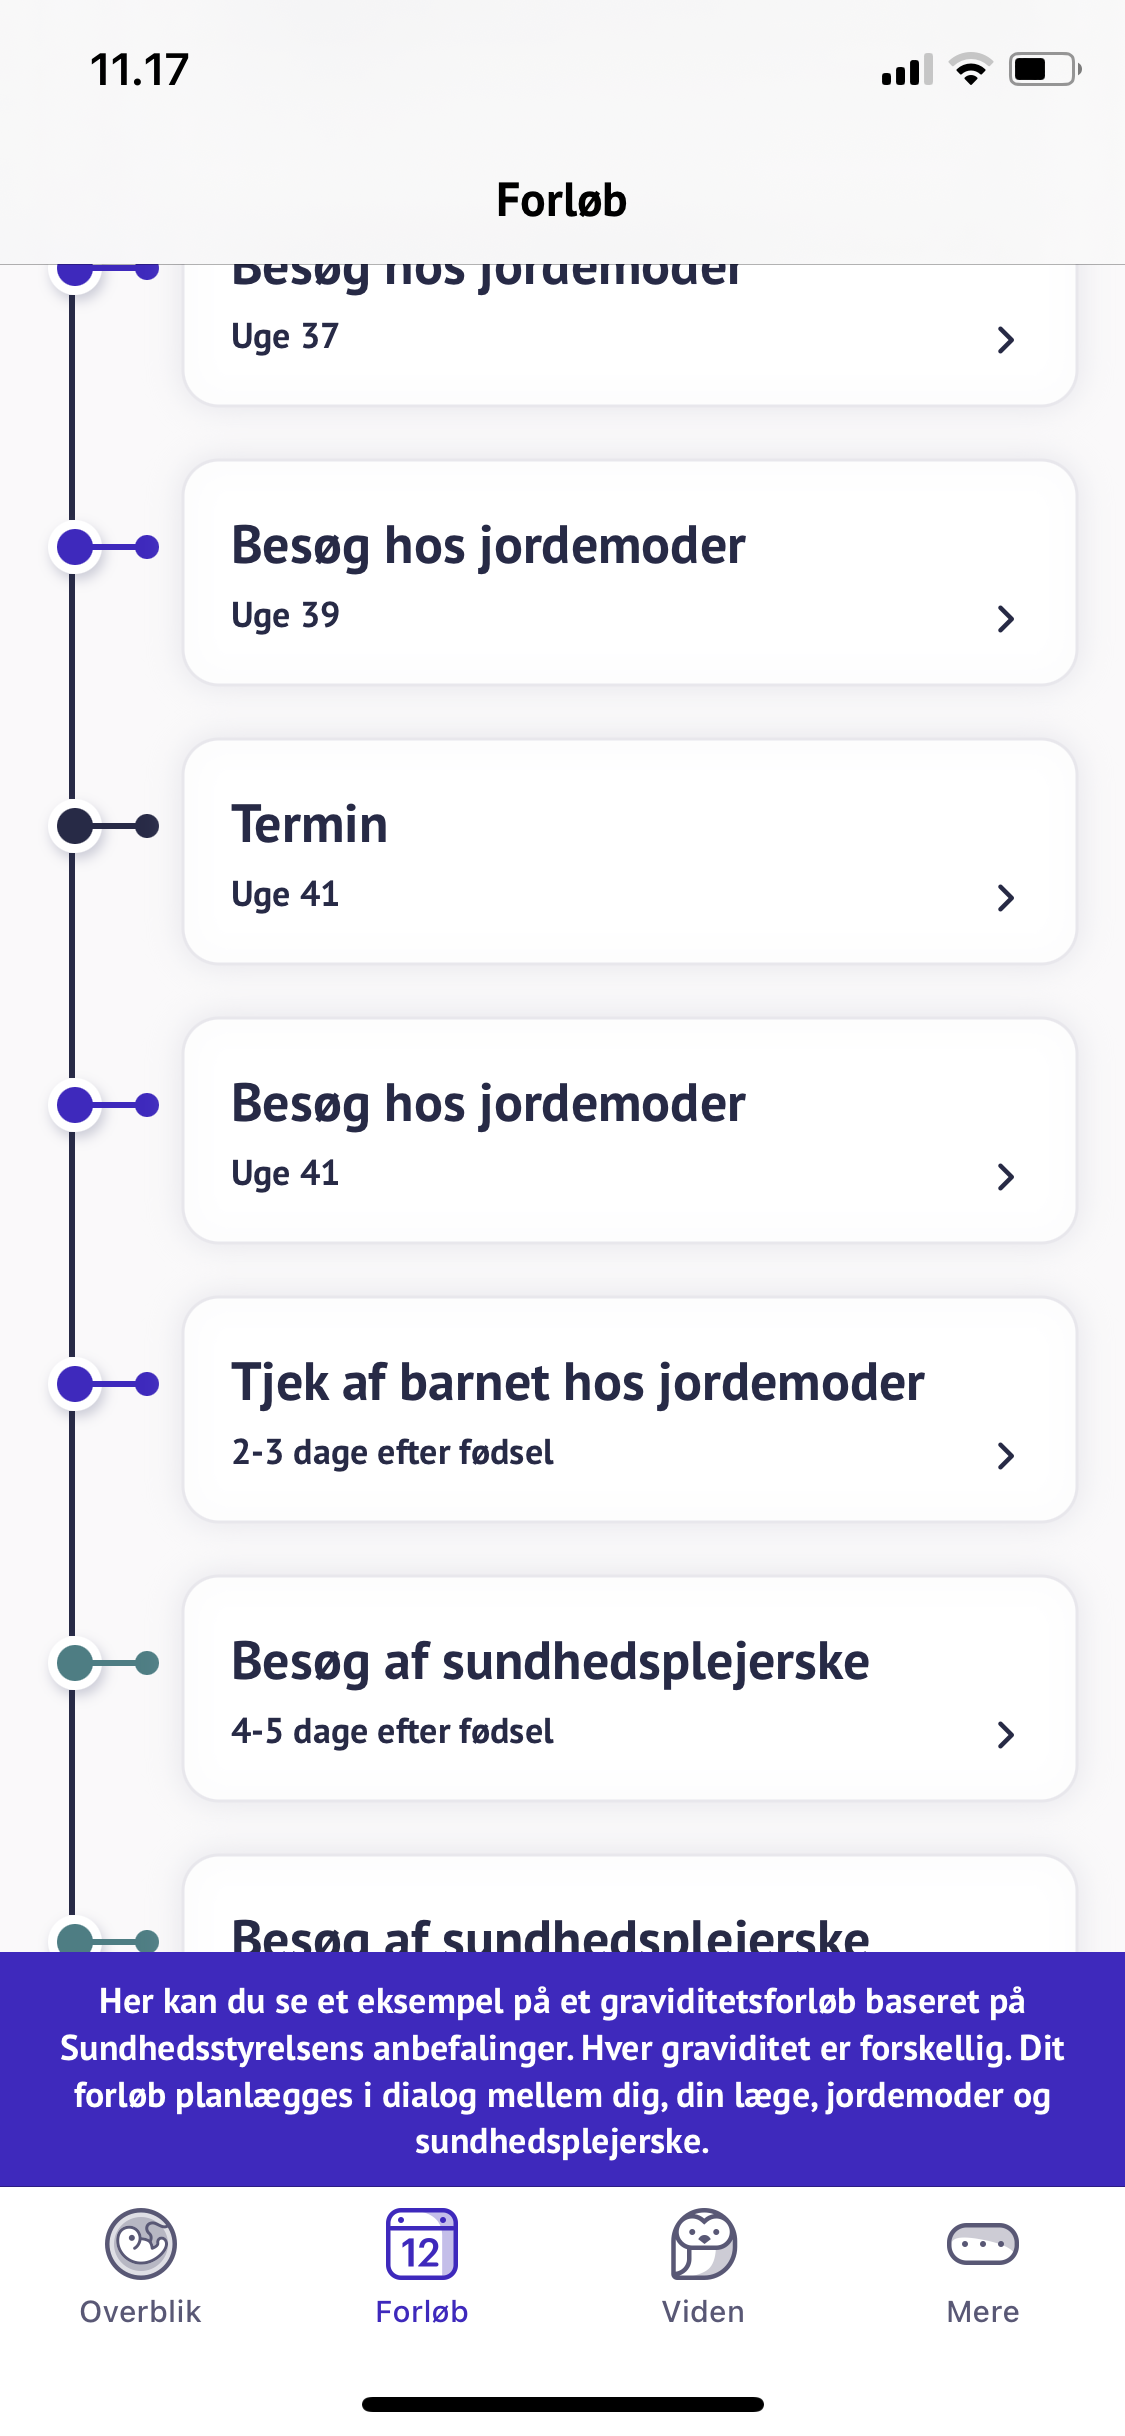Tap the battery status icon
1125x2436 pixels.
1044,70
